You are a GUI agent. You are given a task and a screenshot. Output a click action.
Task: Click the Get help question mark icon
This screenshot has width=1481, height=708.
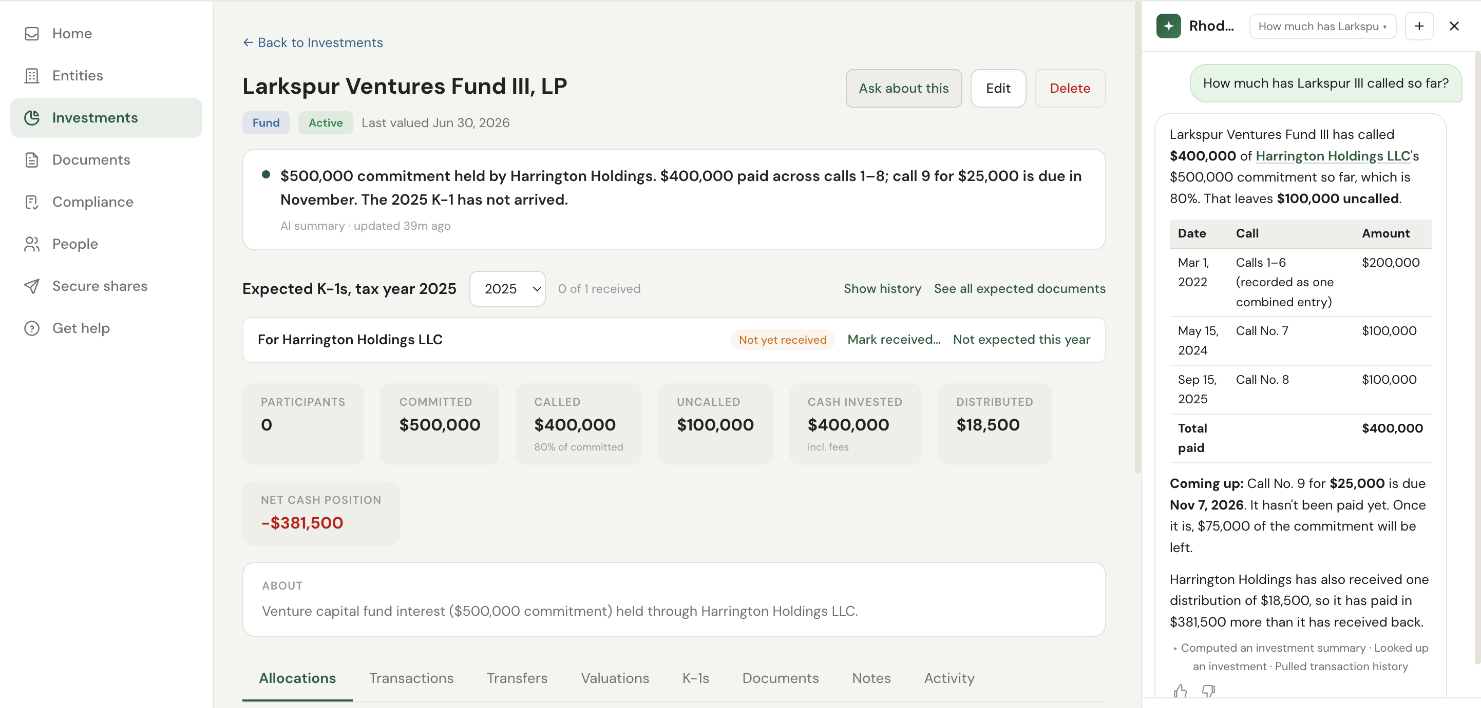click(x=32, y=328)
